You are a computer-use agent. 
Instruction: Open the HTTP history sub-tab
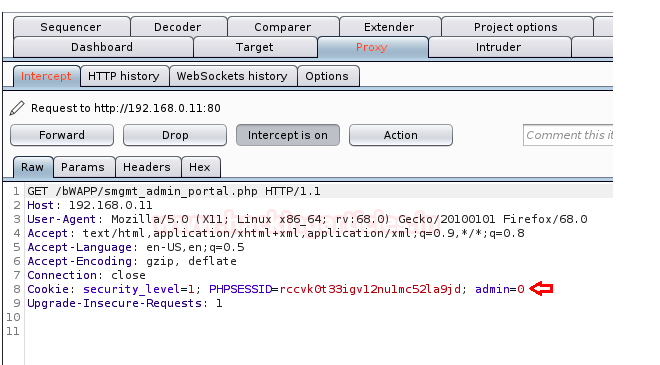point(124,76)
